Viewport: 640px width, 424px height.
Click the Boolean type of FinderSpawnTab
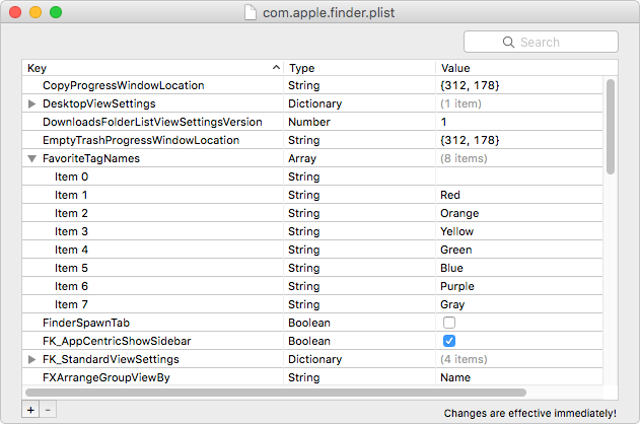coord(309,323)
